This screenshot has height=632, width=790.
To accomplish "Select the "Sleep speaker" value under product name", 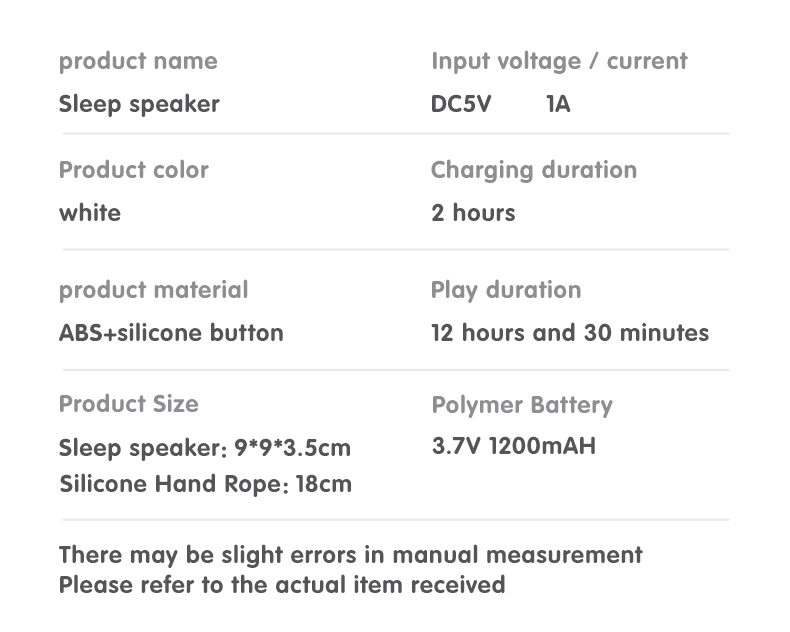I will [x=139, y=104].
